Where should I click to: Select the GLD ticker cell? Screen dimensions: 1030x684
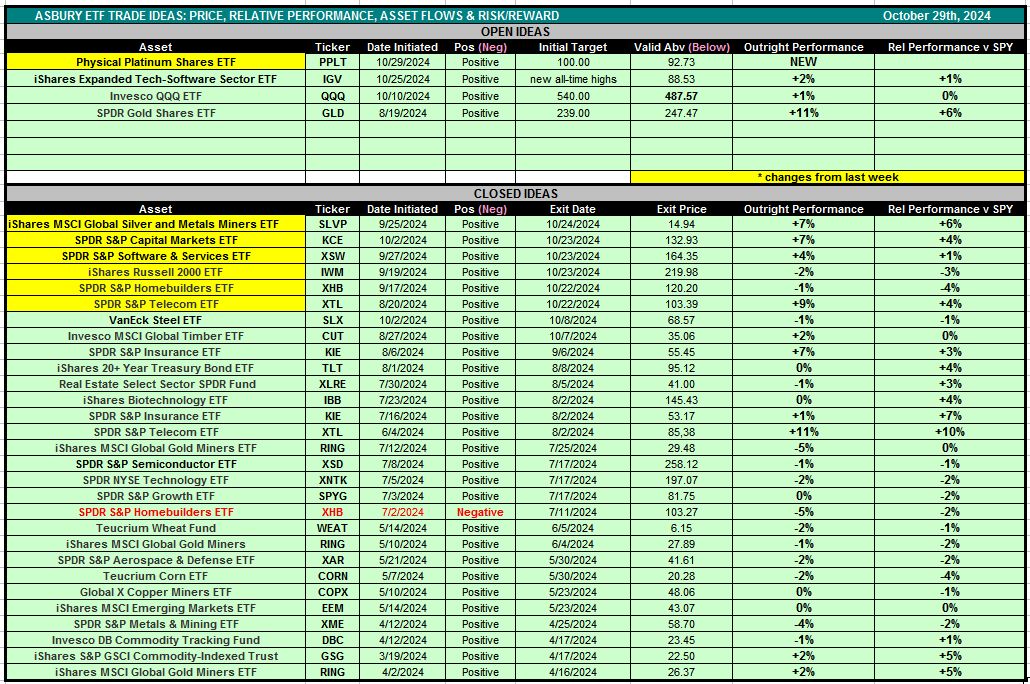pos(332,113)
